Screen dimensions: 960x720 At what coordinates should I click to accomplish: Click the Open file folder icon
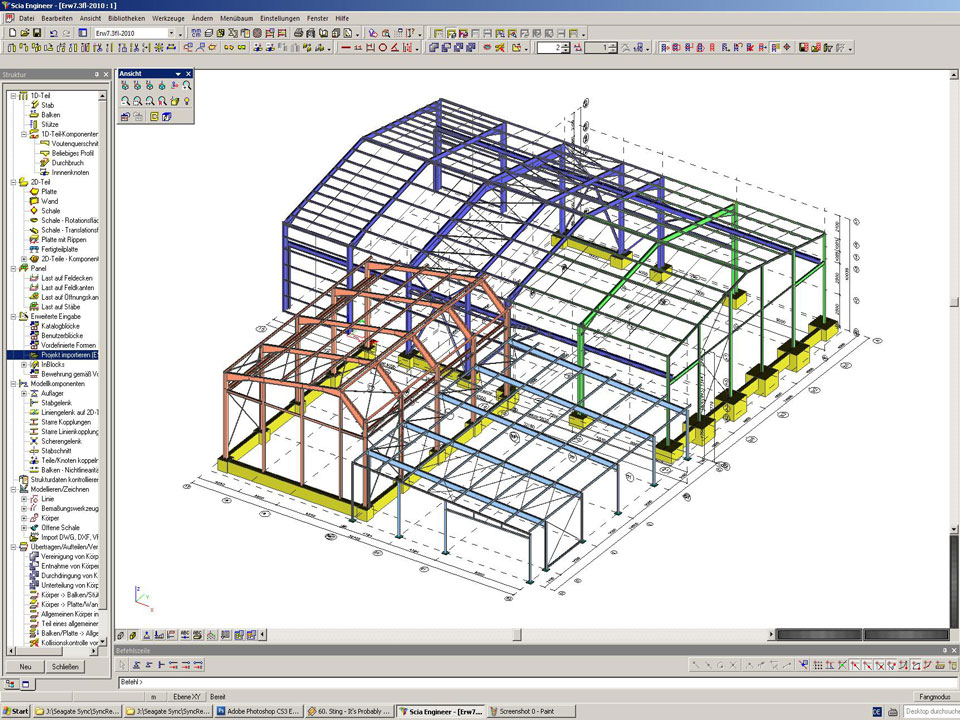24,33
